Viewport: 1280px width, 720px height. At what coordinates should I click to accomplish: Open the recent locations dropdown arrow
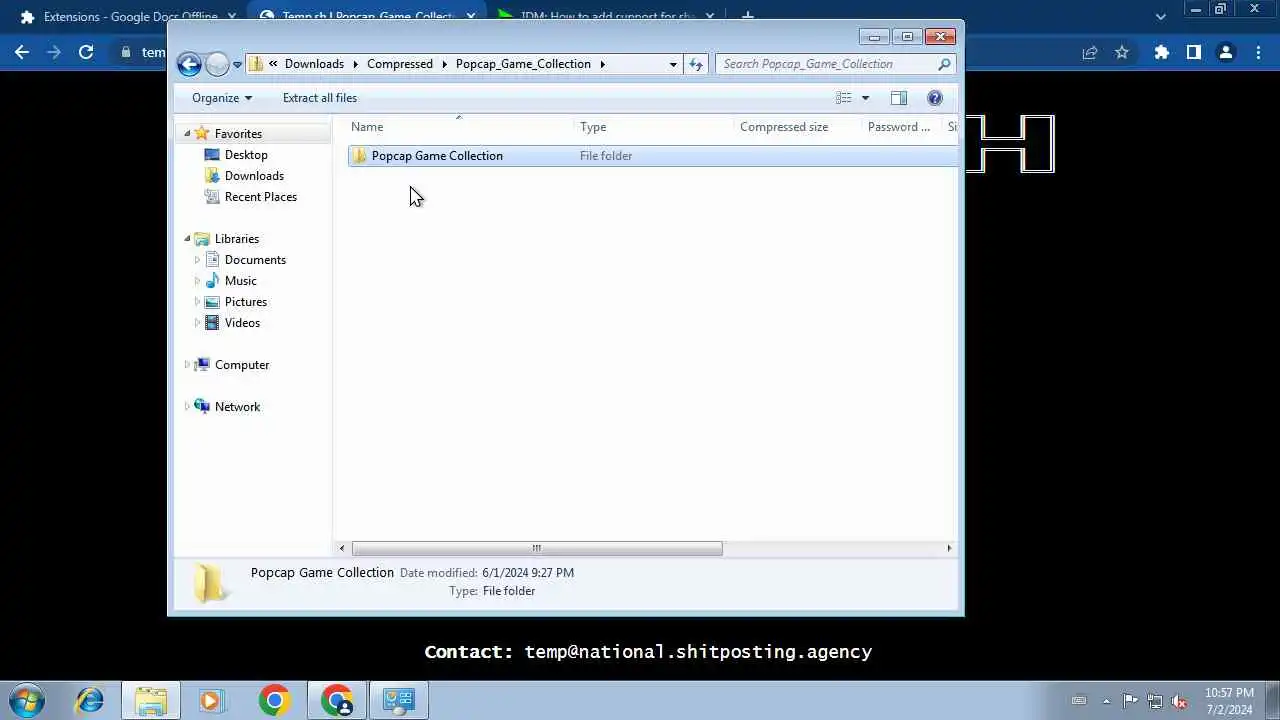pos(237,64)
